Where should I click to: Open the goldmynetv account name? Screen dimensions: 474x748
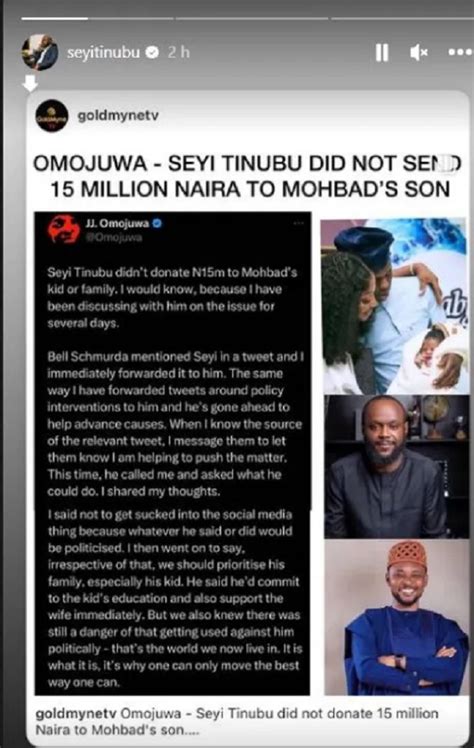pos(118,115)
